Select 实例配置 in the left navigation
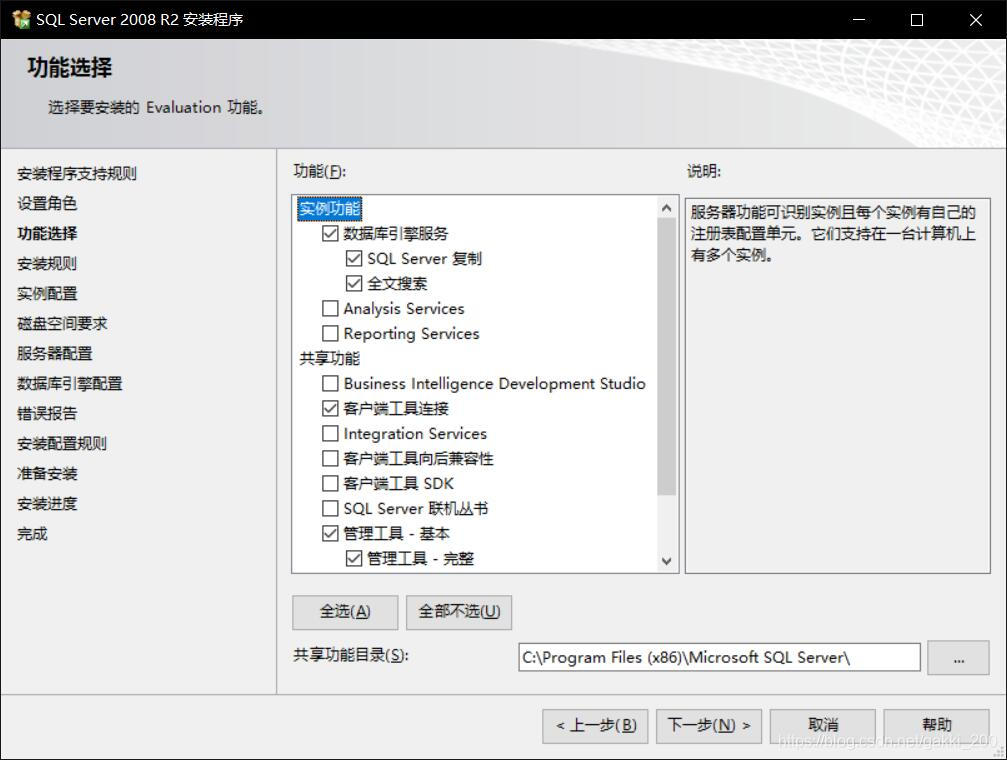This screenshot has height=760, width=1007. coord(48,293)
